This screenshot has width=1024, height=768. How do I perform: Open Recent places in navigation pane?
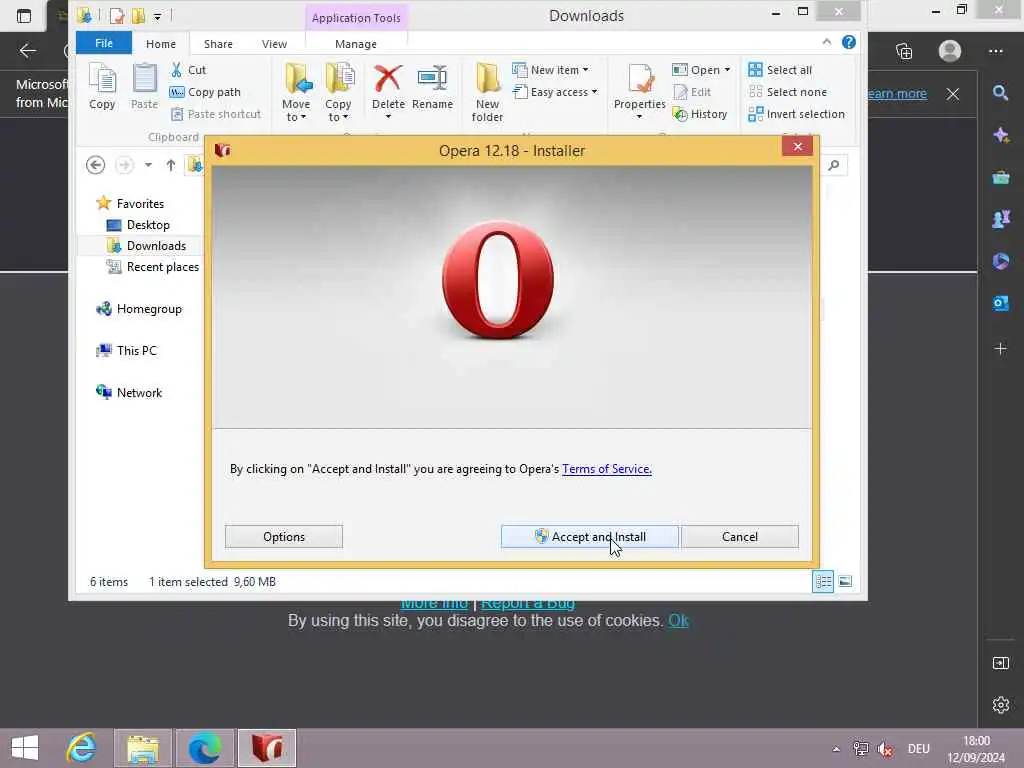(x=153, y=266)
